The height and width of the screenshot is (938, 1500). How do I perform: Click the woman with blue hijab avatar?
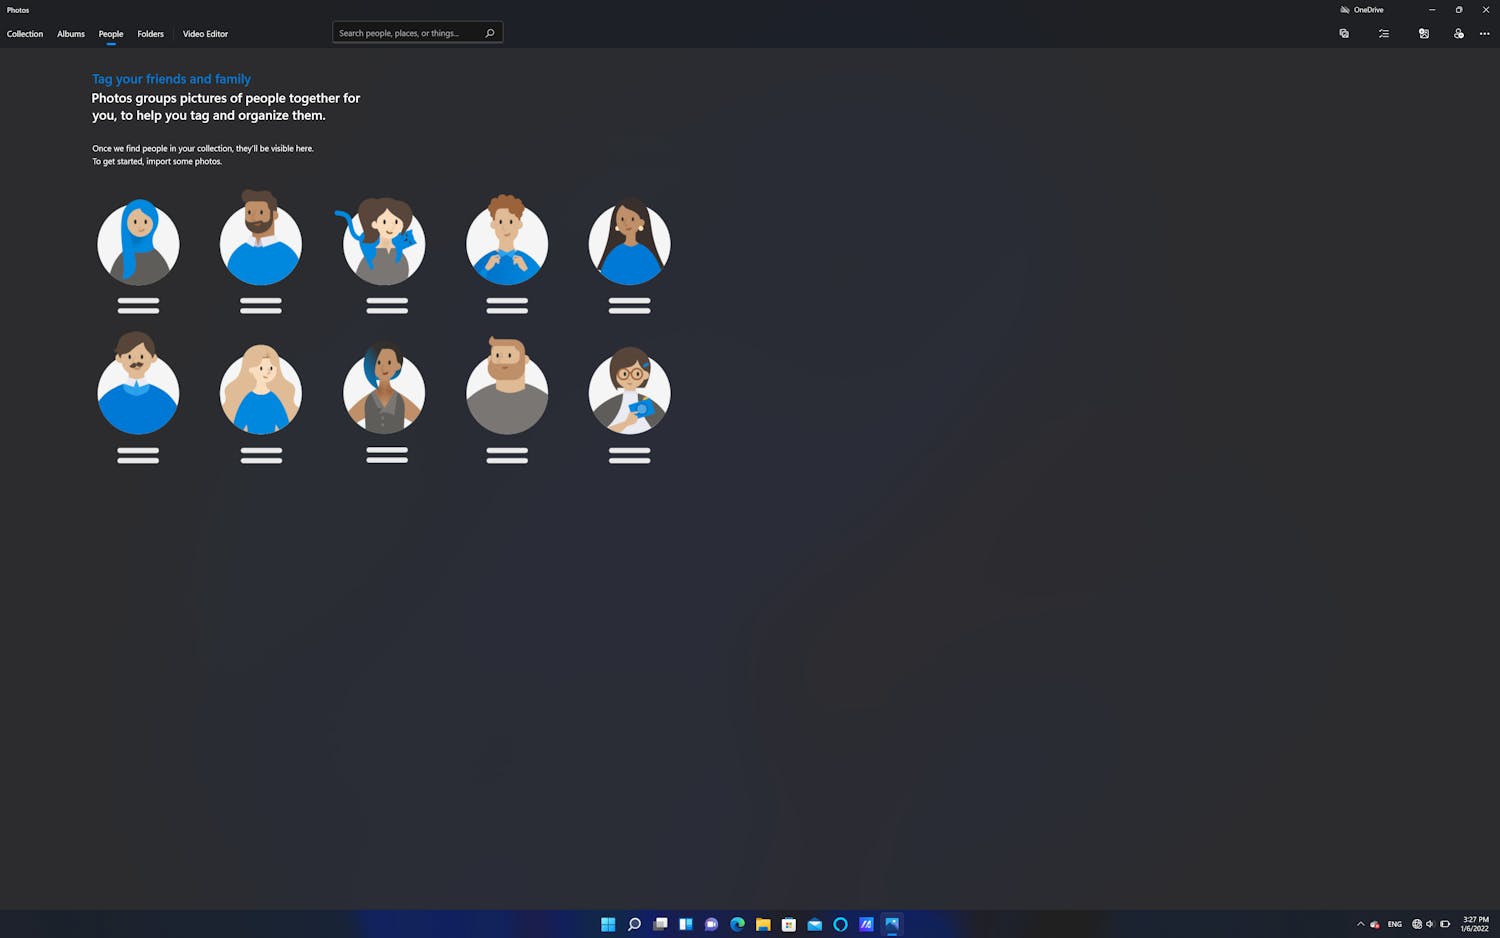pyautogui.click(x=138, y=243)
